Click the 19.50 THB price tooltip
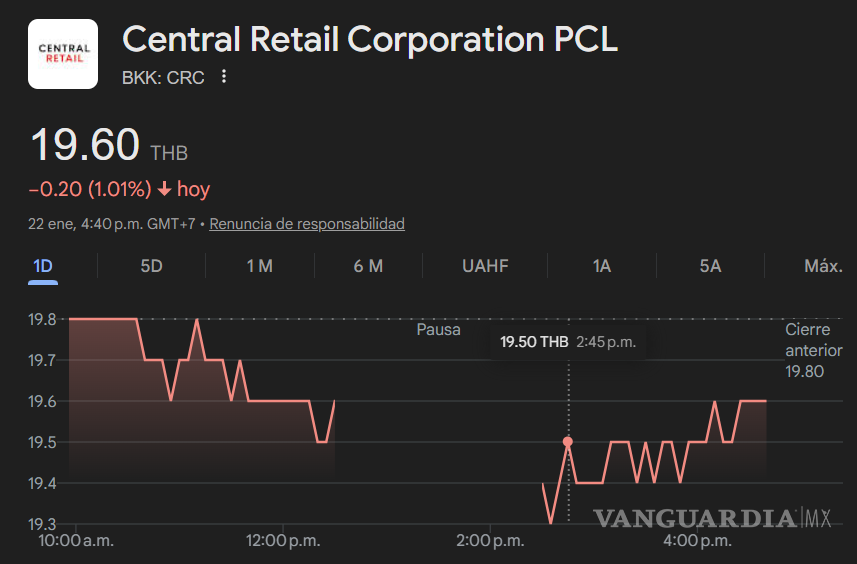Image resolution: width=857 pixels, height=564 pixels. point(567,342)
